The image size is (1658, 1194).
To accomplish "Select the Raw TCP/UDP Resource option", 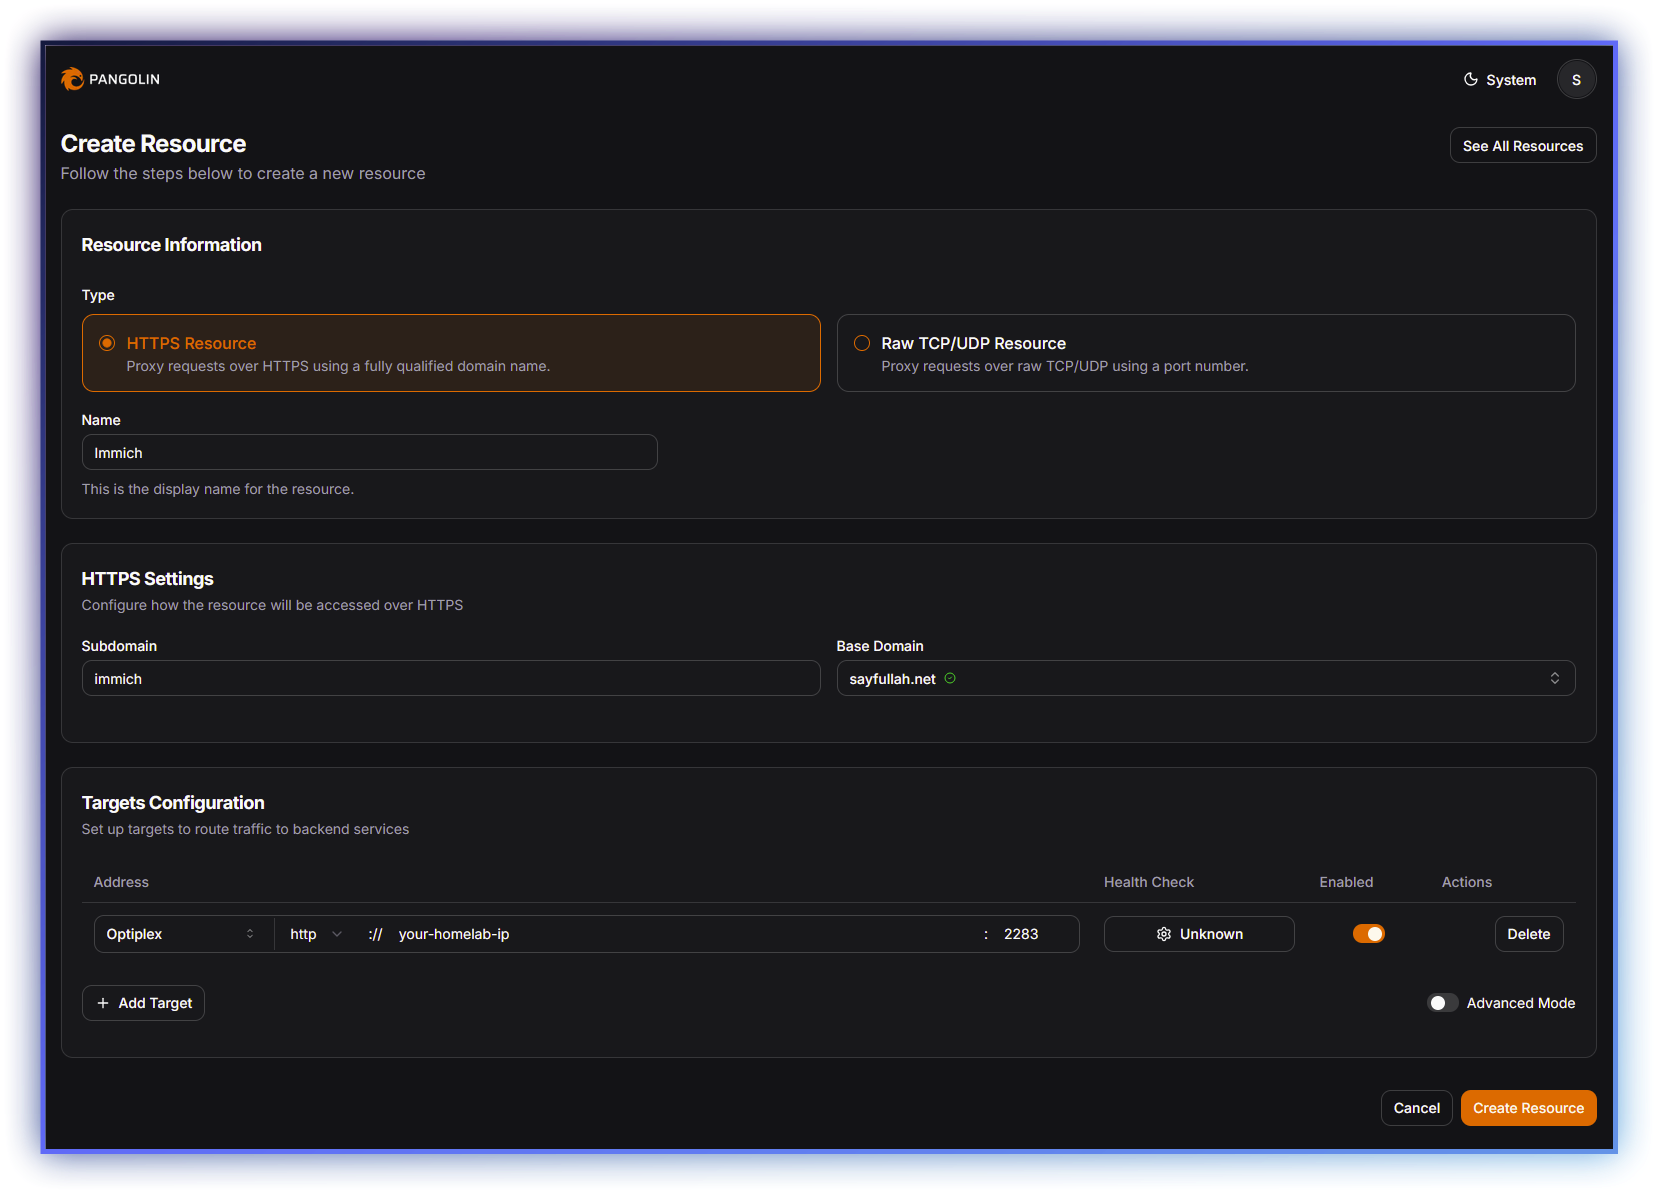I will click(x=862, y=343).
